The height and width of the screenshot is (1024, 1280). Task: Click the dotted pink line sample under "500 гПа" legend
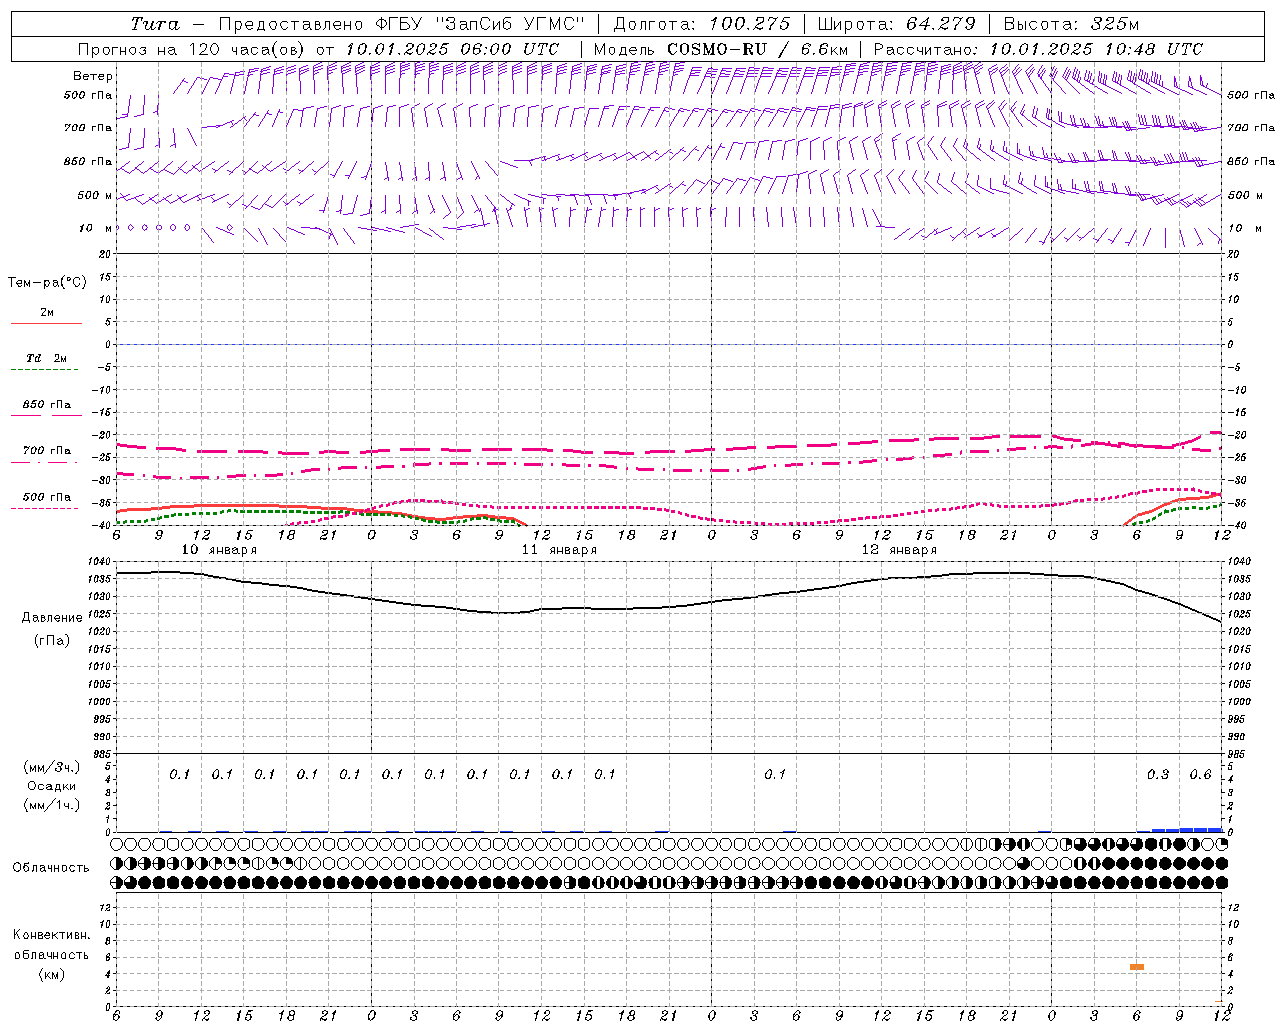click(x=44, y=508)
